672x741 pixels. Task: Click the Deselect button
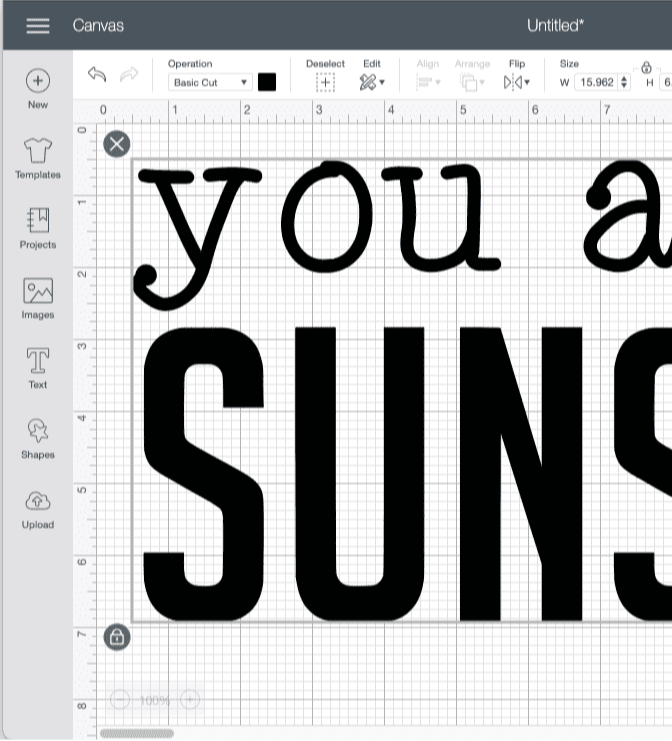pyautogui.click(x=325, y=82)
